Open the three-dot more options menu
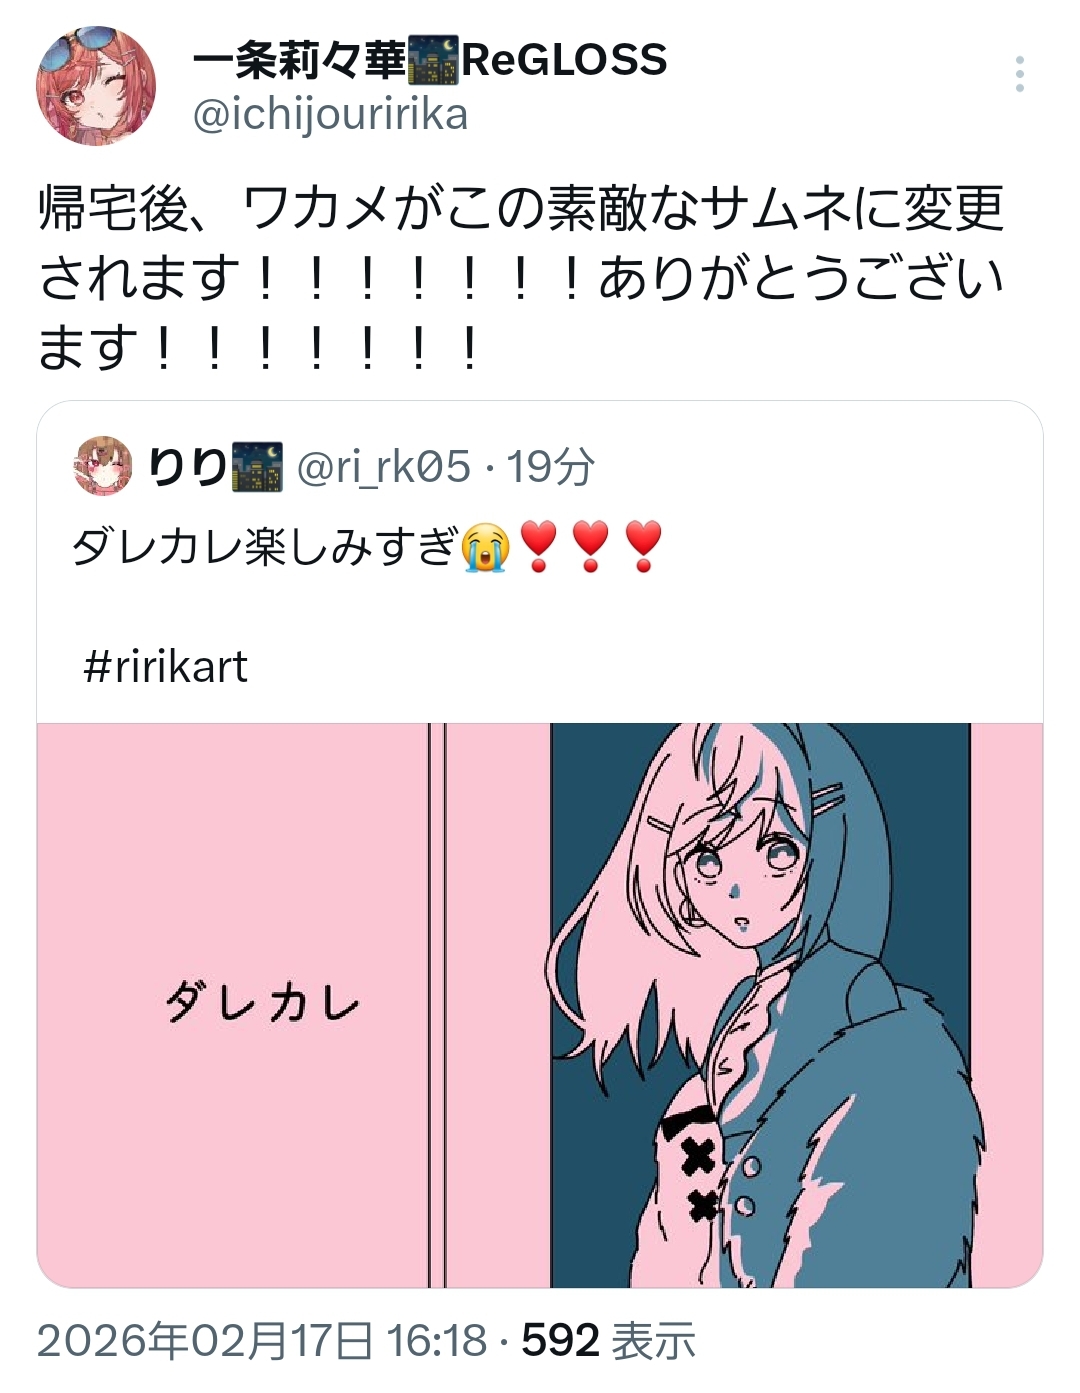Viewport: 1080px width, 1393px height. point(1019,75)
